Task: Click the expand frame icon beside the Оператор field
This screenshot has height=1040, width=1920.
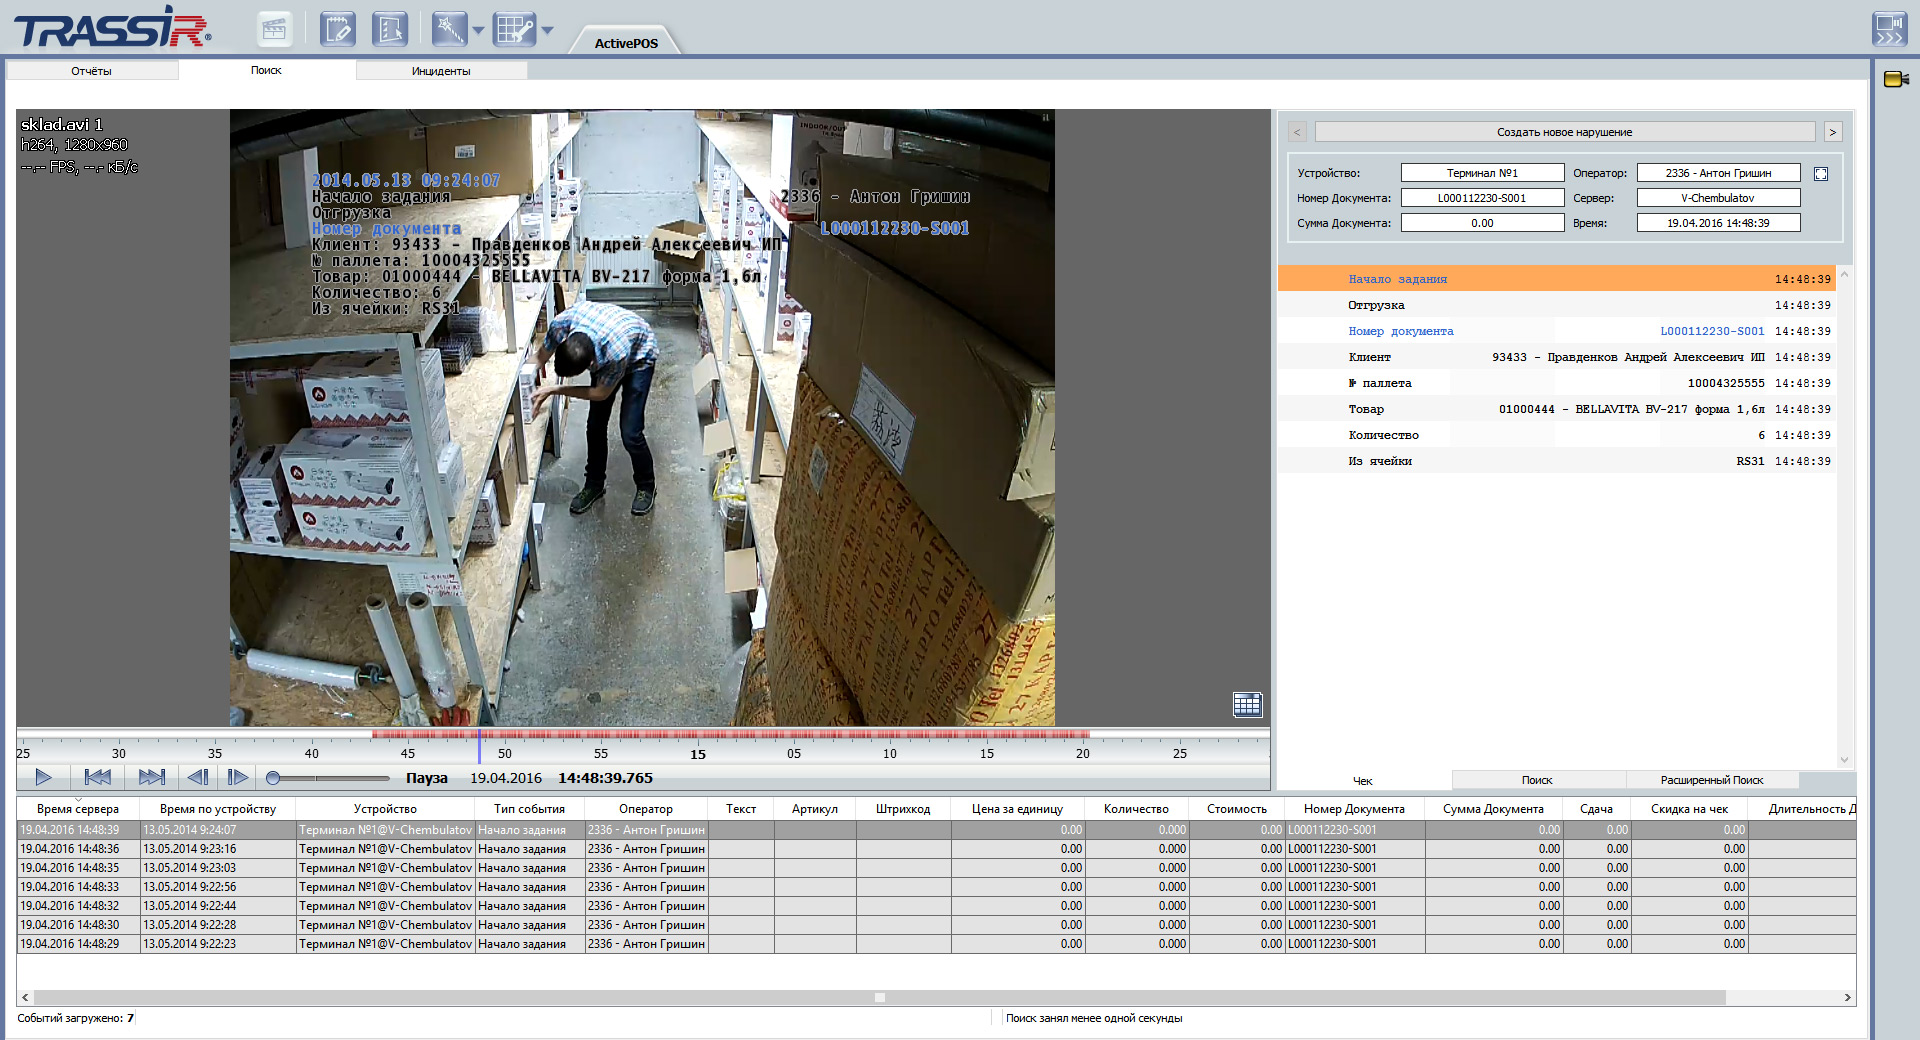Action: click(1821, 174)
